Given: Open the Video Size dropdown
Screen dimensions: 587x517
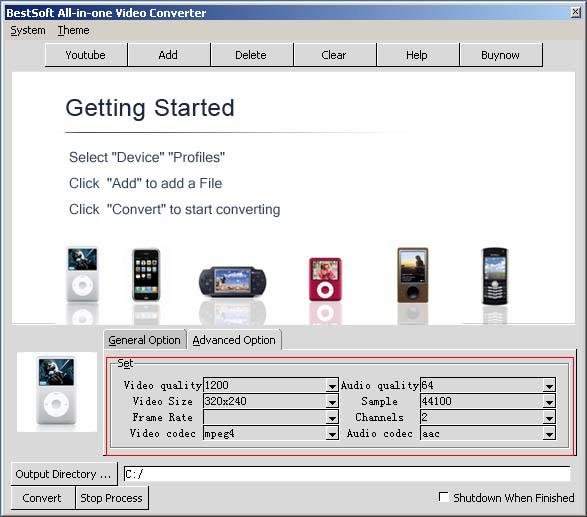Looking at the screenshot, I should click(x=332, y=401).
